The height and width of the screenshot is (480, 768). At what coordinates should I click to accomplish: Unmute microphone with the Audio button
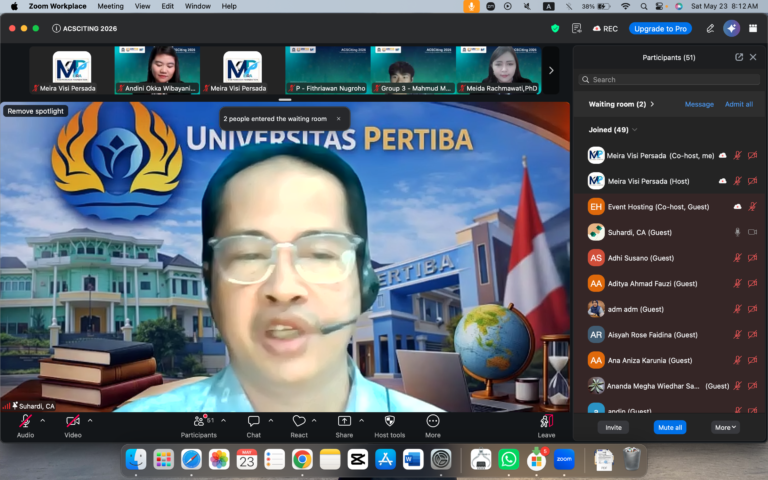[x=25, y=426]
